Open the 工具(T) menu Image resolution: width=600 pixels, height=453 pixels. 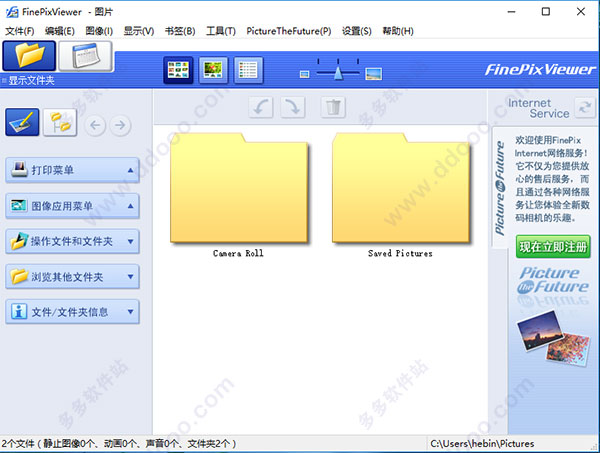click(221, 31)
